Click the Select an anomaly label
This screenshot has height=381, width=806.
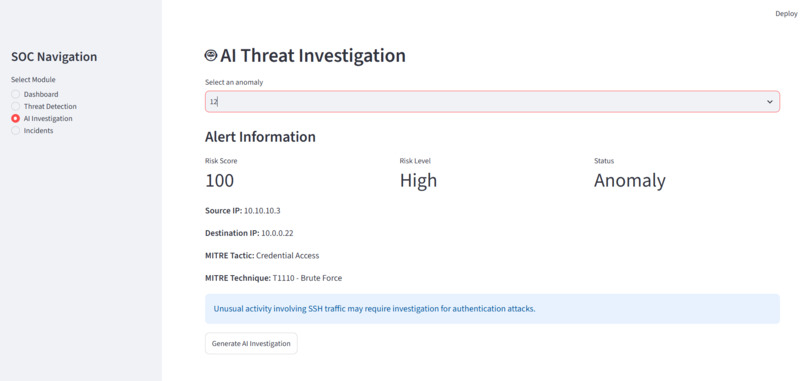(x=234, y=82)
